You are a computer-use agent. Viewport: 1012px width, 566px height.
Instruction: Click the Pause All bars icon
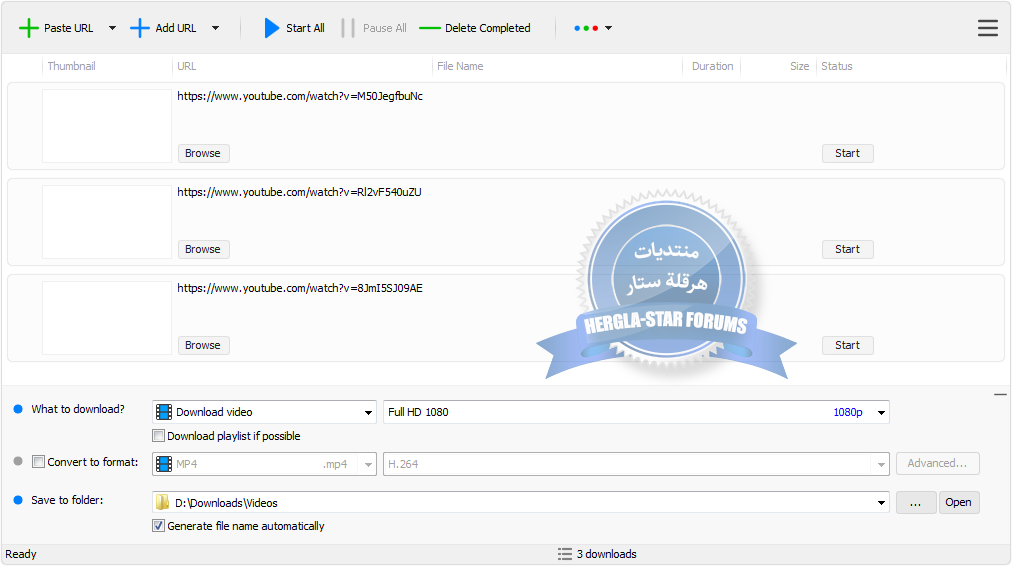[348, 28]
